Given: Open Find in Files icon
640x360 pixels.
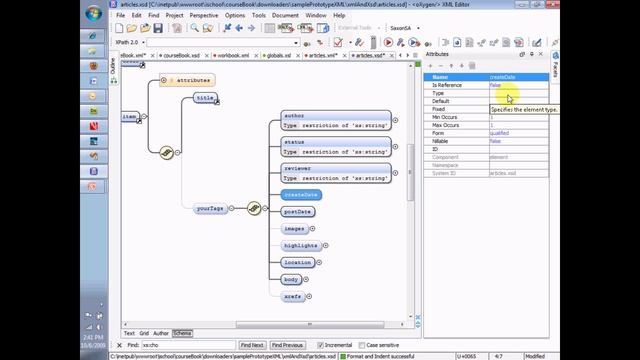Looking at the screenshot, I should [x=208, y=28].
